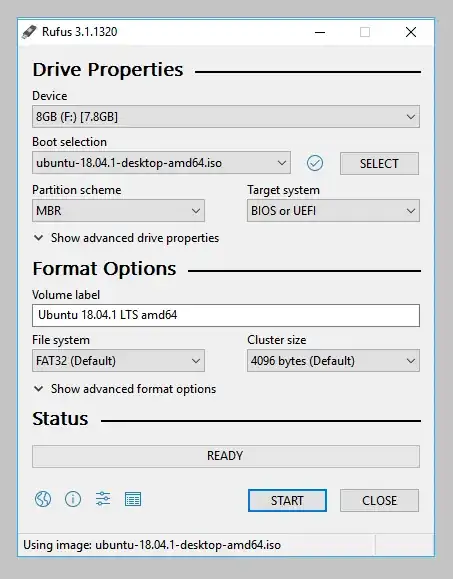Expand Show advanced drive properties
The image size is (453, 579).
click(126, 238)
